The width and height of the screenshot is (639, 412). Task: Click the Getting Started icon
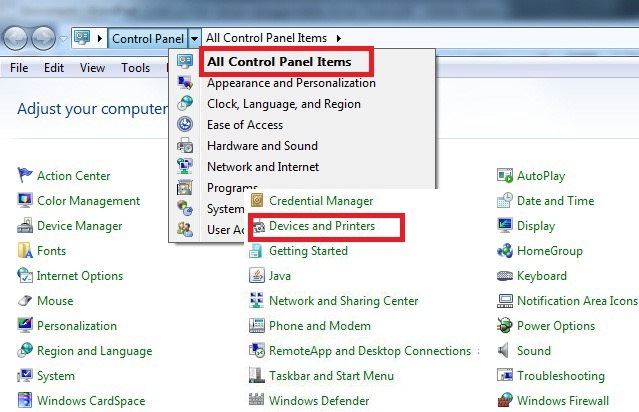256,251
